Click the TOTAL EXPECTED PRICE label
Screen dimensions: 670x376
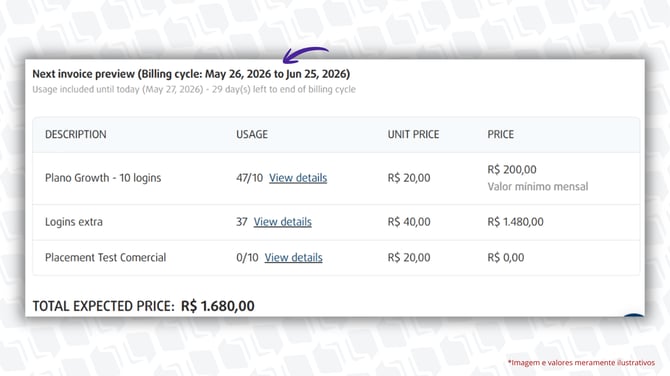pos(104,306)
